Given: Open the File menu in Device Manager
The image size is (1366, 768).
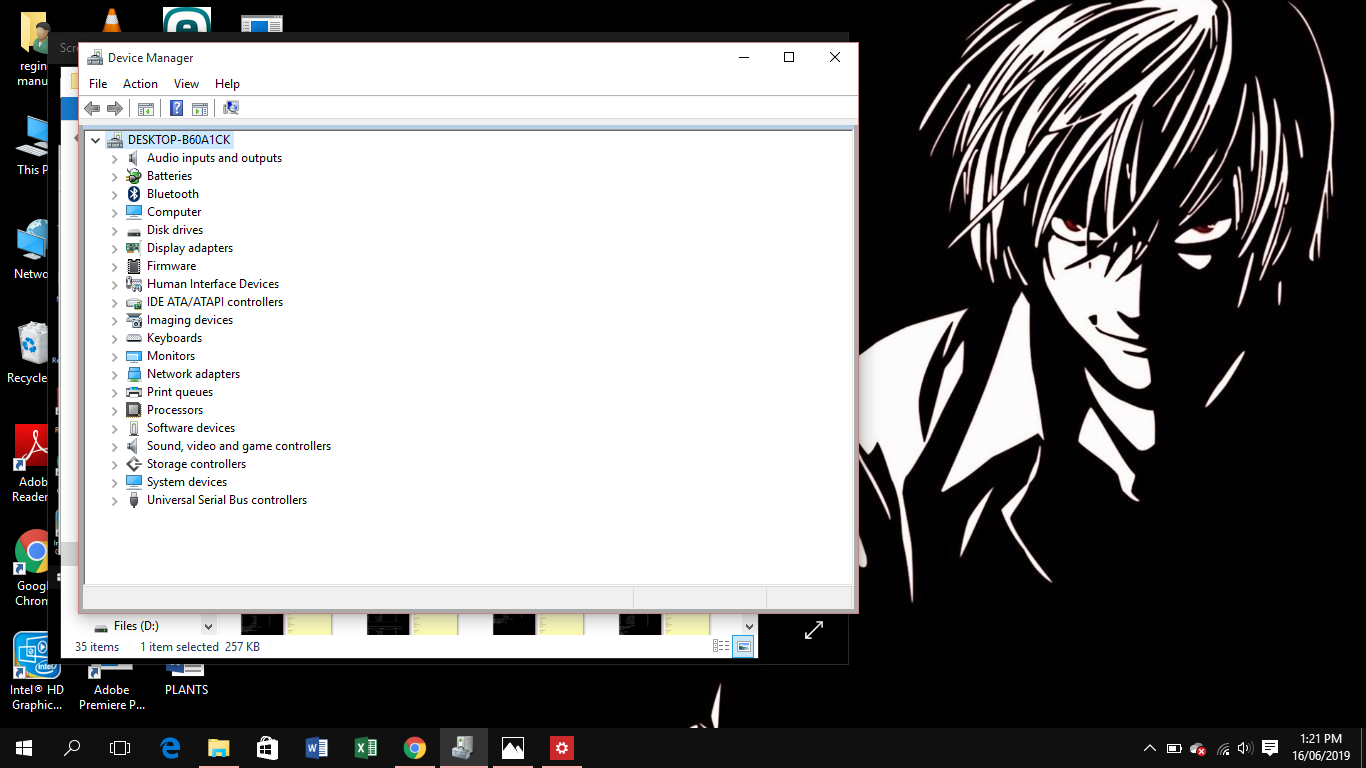Looking at the screenshot, I should [98, 84].
